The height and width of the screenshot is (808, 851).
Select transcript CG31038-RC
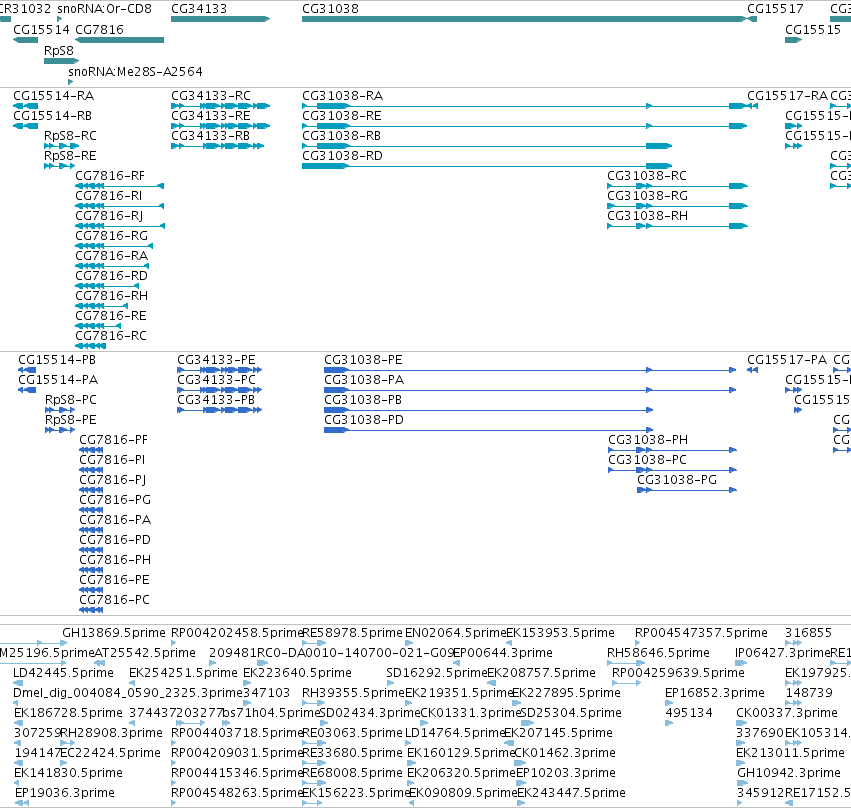[646, 176]
